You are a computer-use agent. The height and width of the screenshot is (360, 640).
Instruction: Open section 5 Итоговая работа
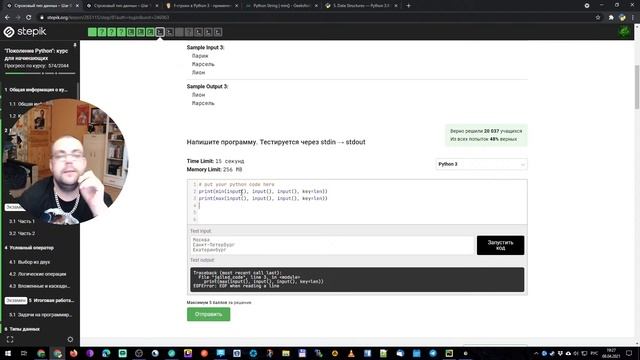tap(51, 300)
